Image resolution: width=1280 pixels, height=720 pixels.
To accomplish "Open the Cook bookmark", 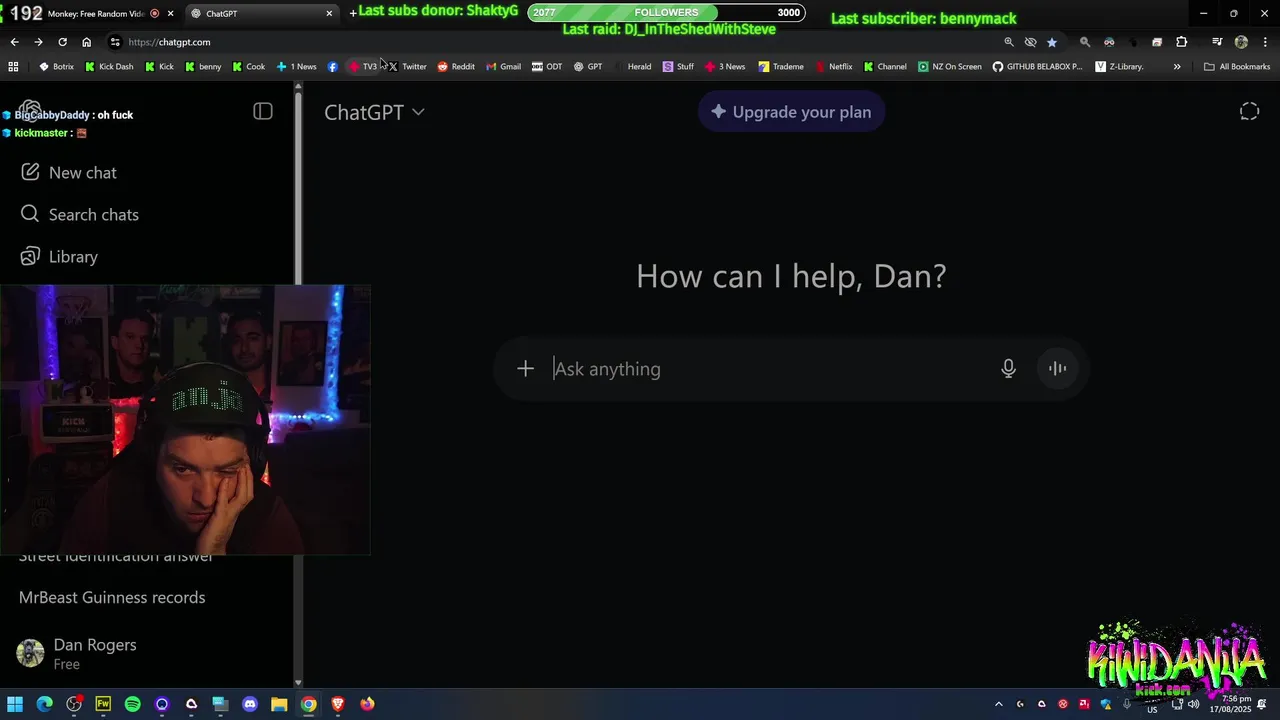I will (248, 66).
